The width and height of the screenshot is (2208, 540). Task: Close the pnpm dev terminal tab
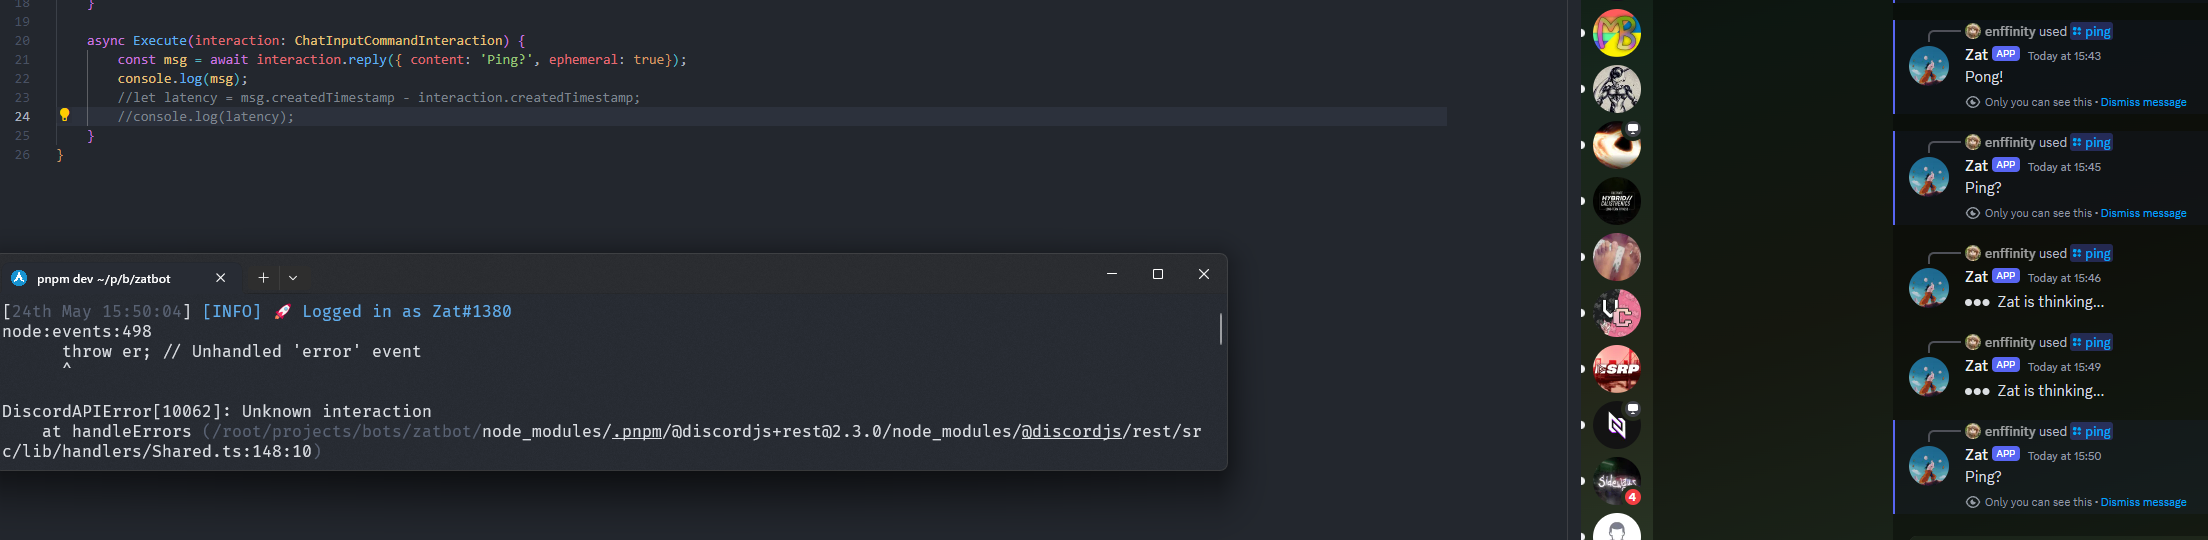(x=221, y=278)
